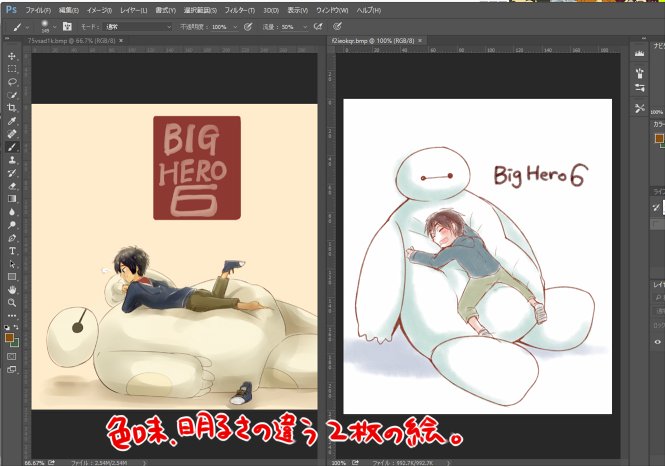
Task: Select the Rectangle shape tool
Action: pyautogui.click(x=12, y=277)
